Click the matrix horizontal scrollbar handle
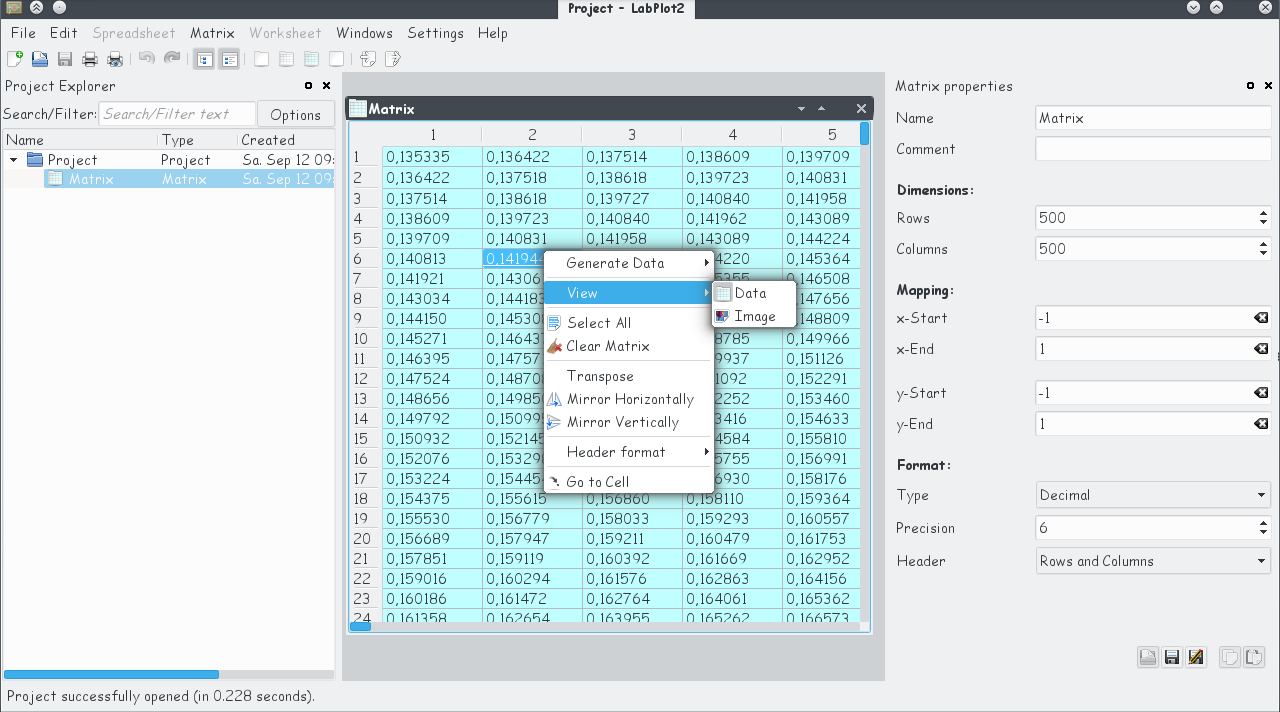This screenshot has width=1280, height=712. [x=360, y=626]
